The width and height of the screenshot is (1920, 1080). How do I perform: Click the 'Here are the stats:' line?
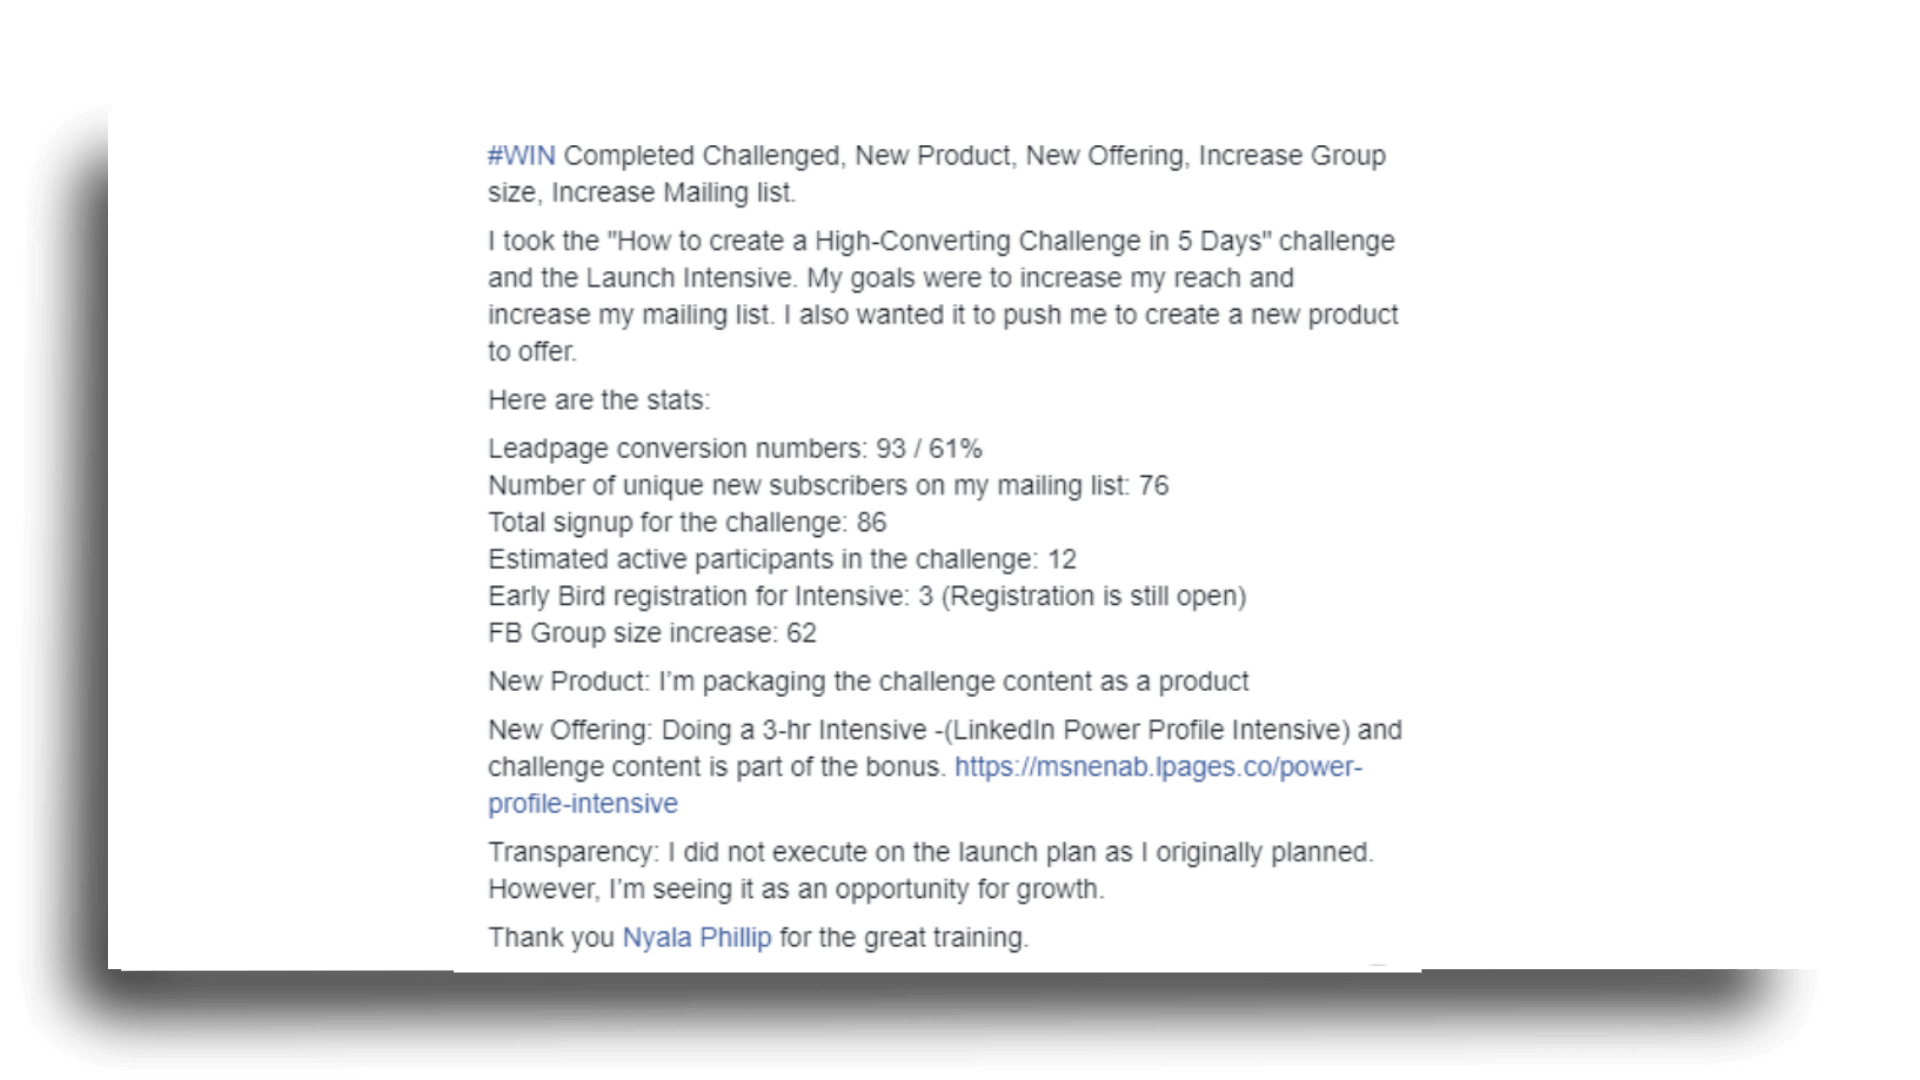click(599, 400)
